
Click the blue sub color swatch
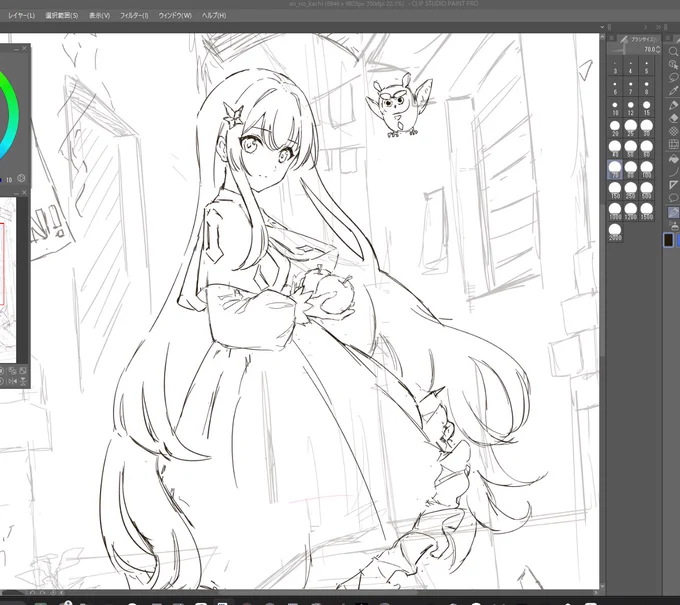[677, 240]
